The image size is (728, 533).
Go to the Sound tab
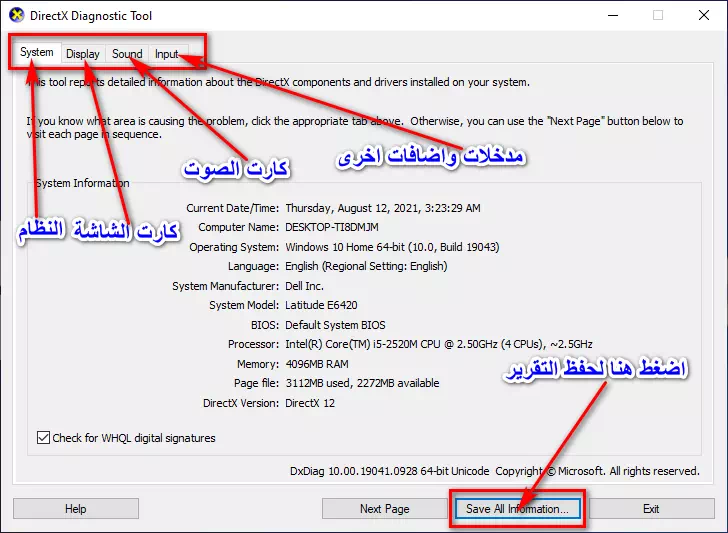tap(127, 54)
